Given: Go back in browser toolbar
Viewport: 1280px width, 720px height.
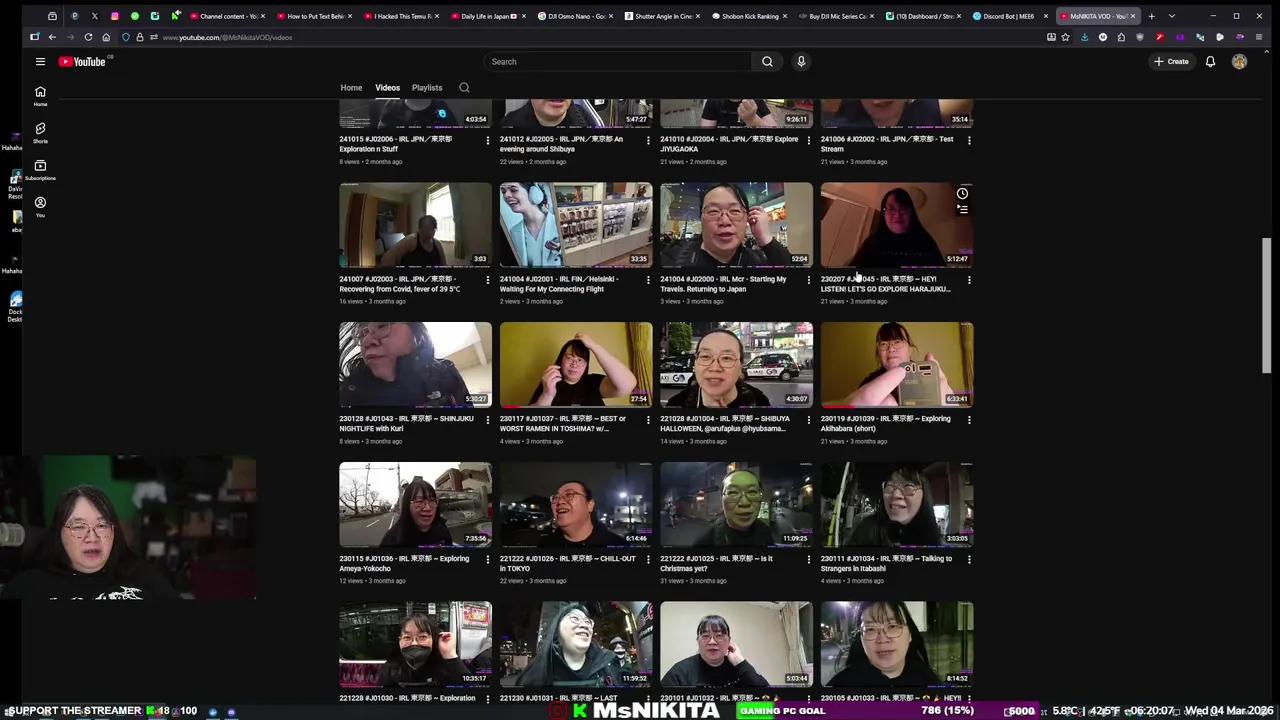Looking at the screenshot, I should coord(52,37).
